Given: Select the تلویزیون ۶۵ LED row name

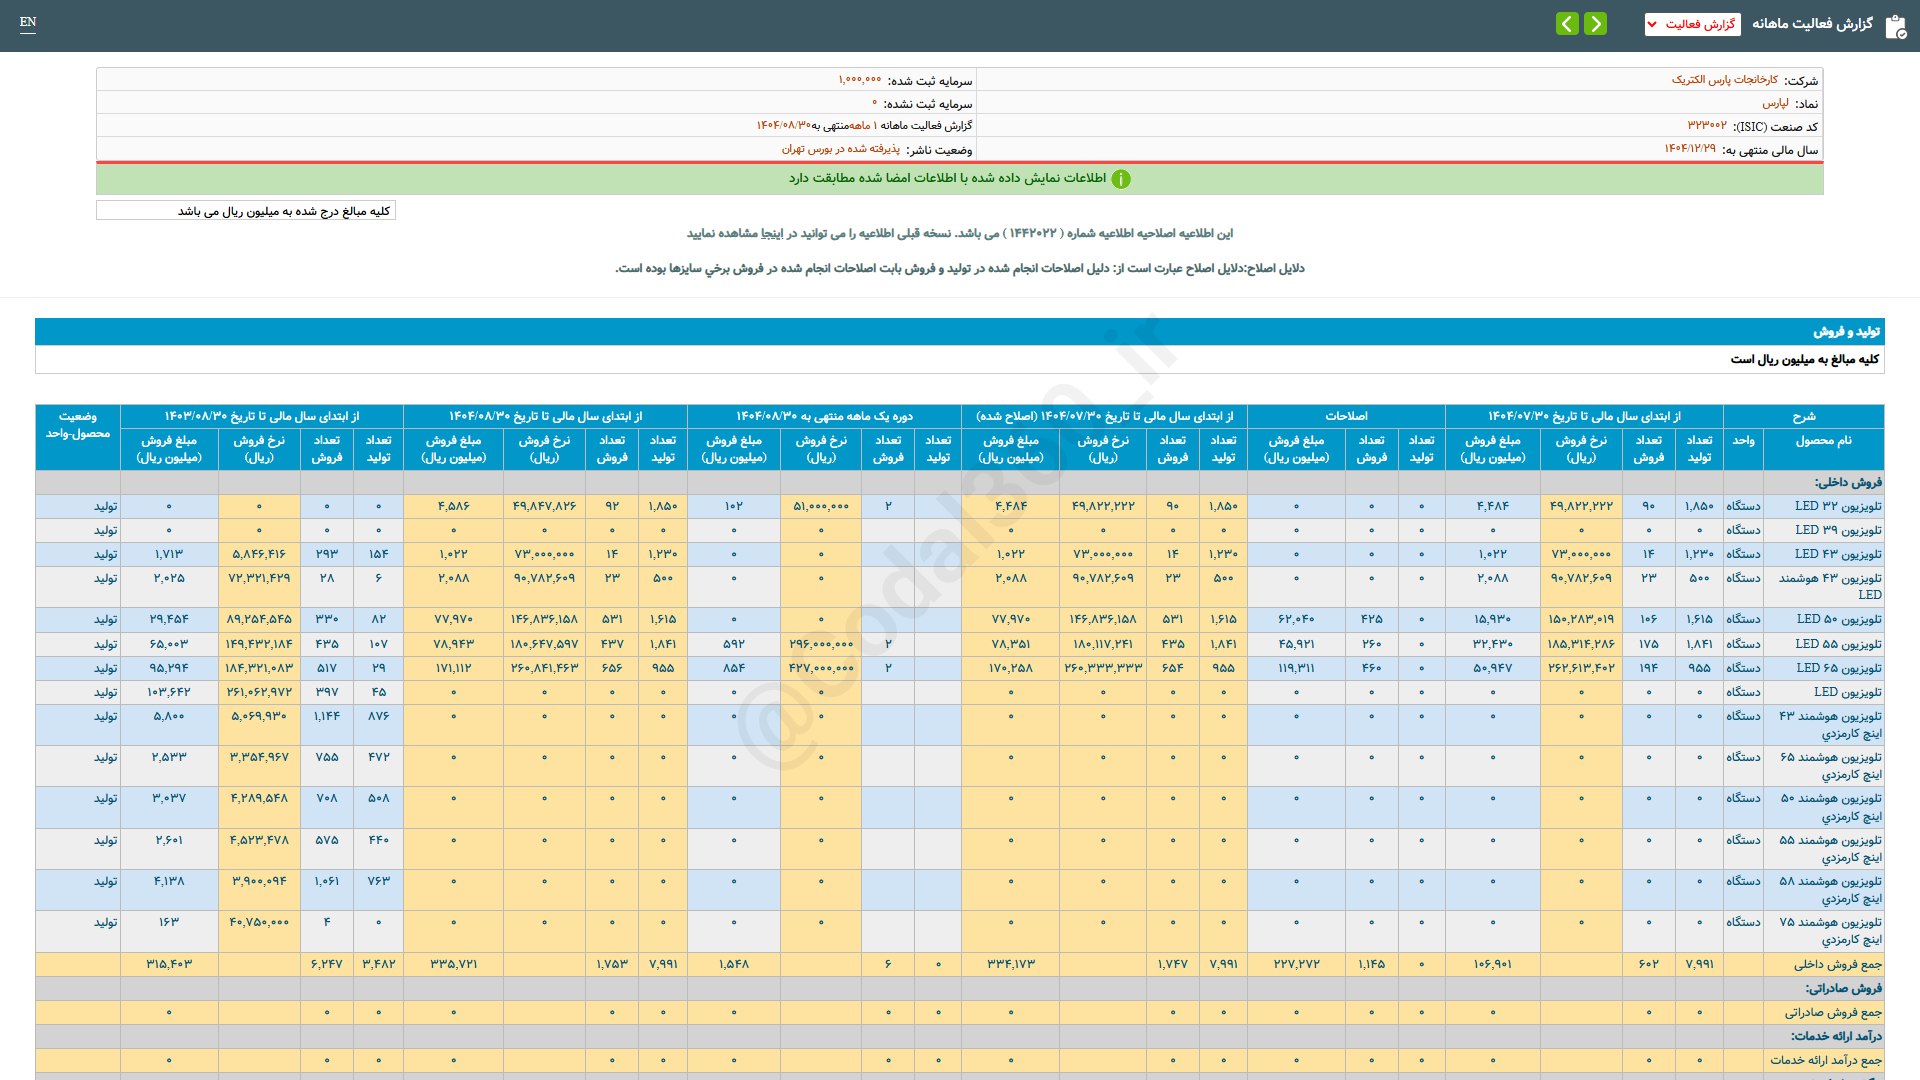Looking at the screenshot, I should point(1837,668).
